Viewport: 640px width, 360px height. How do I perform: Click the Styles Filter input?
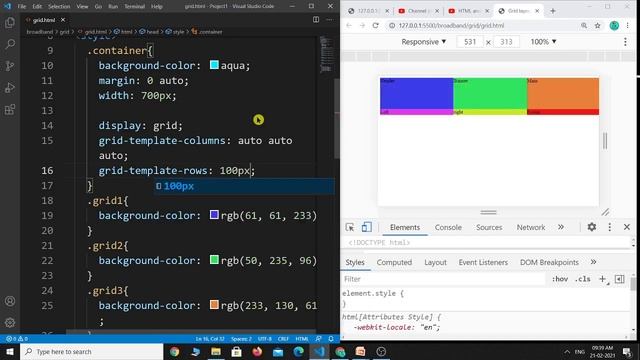[444, 279]
